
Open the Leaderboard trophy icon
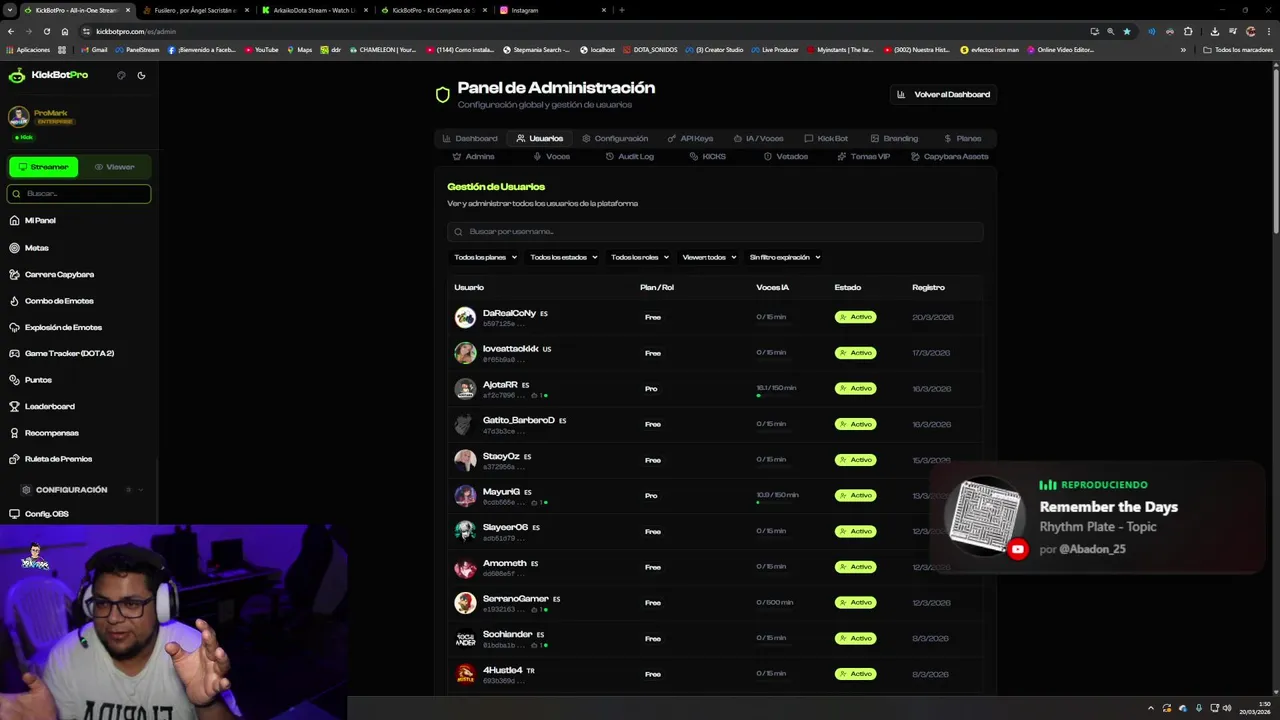pyautogui.click(x=15, y=407)
